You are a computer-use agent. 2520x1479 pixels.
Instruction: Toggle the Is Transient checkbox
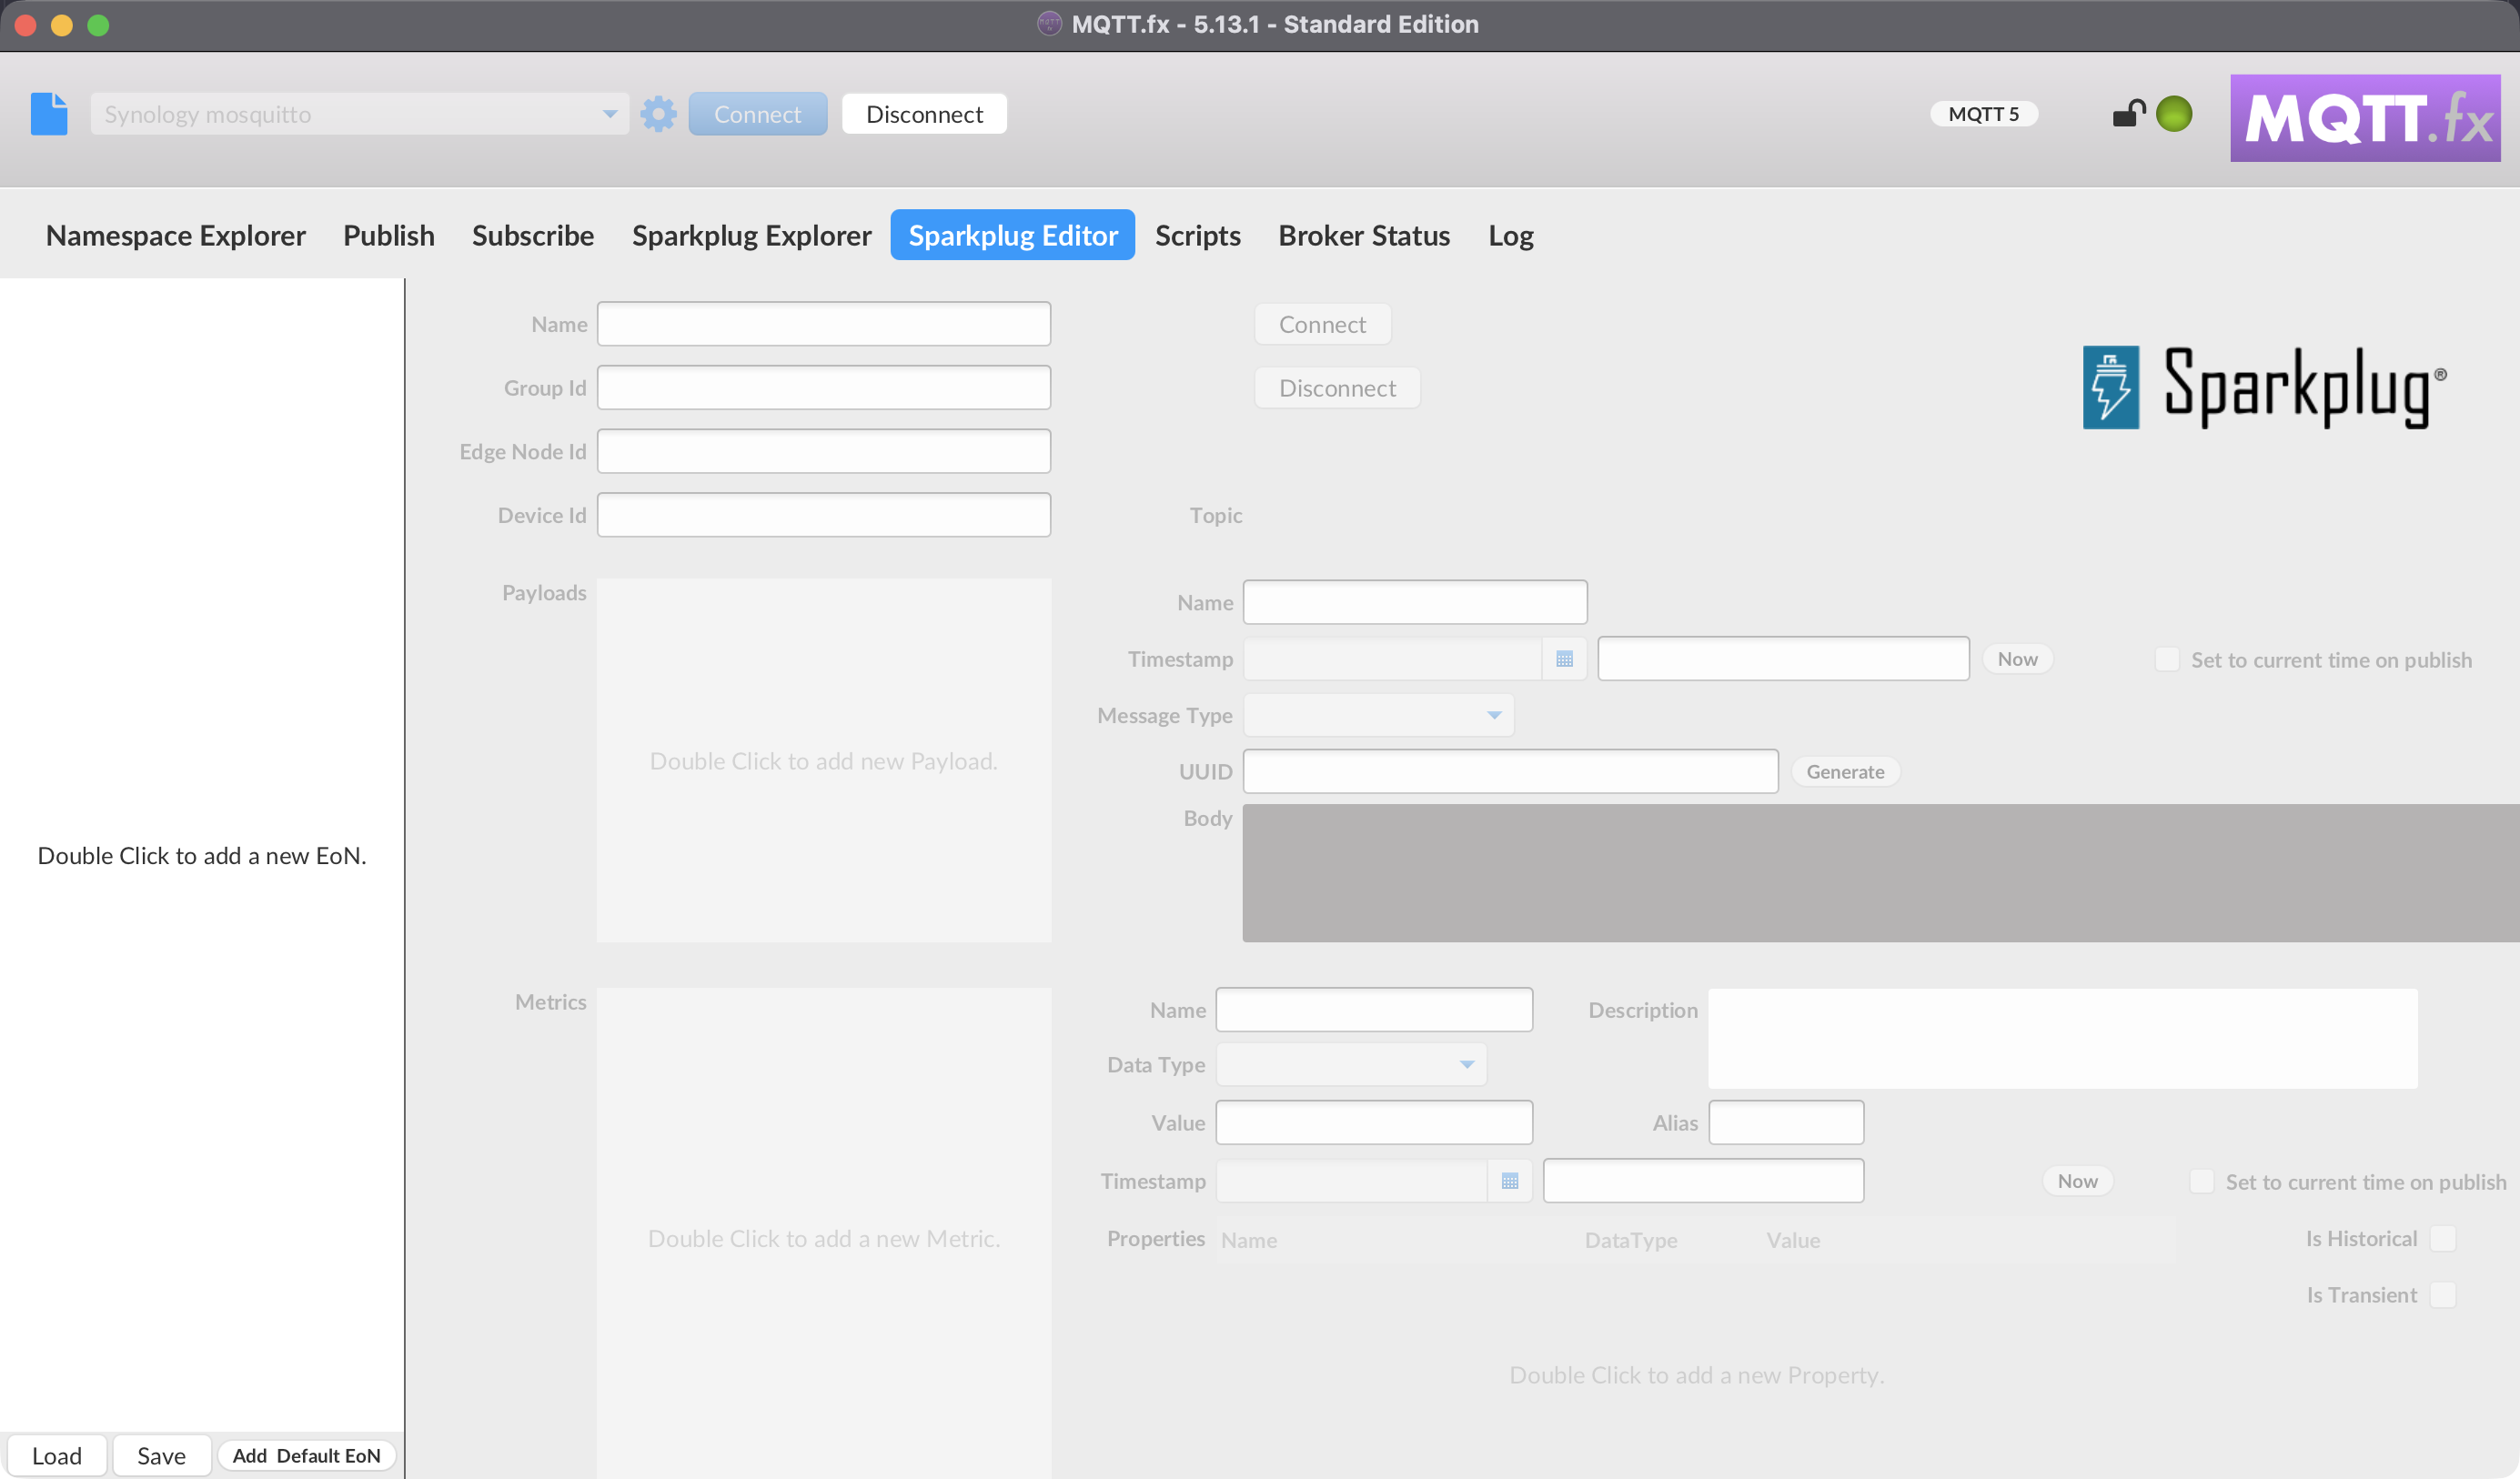coord(2444,1295)
